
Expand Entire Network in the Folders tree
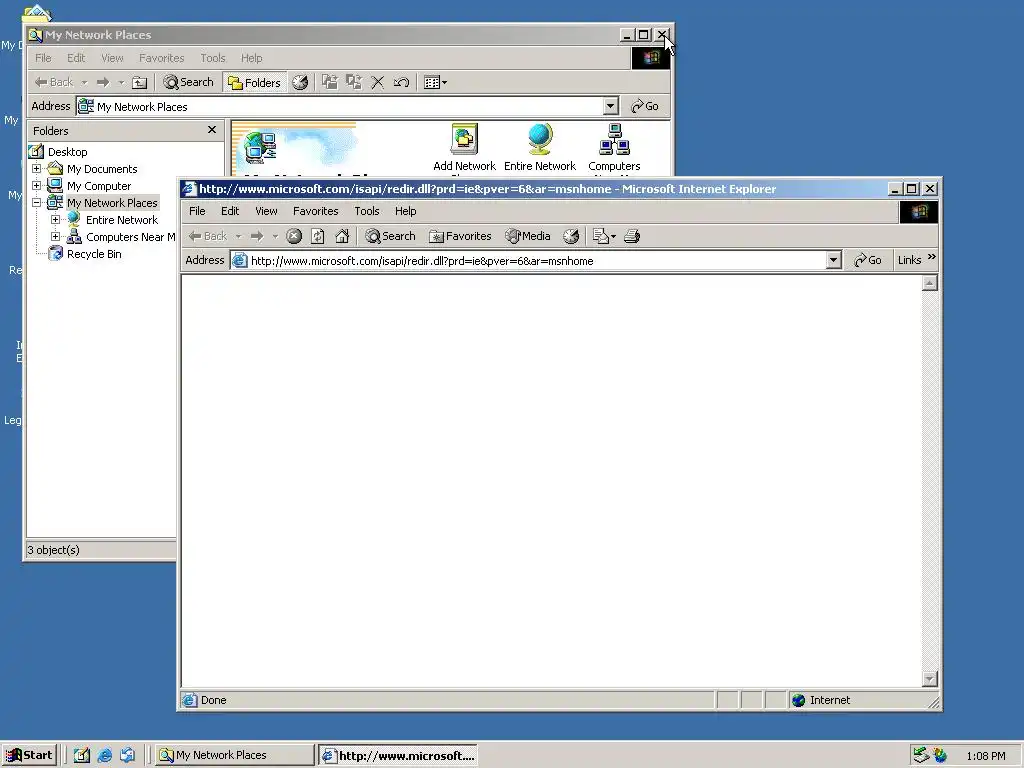click(56, 219)
